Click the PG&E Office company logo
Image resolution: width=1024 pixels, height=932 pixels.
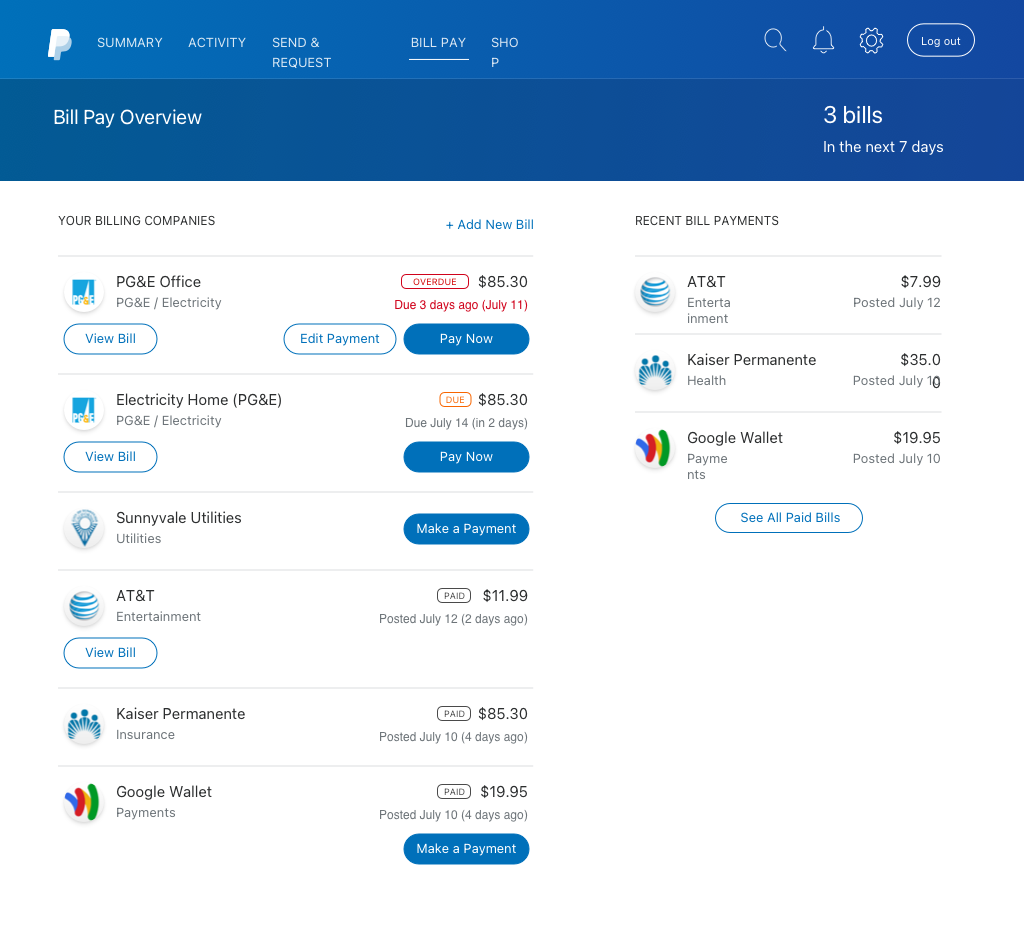coord(84,292)
